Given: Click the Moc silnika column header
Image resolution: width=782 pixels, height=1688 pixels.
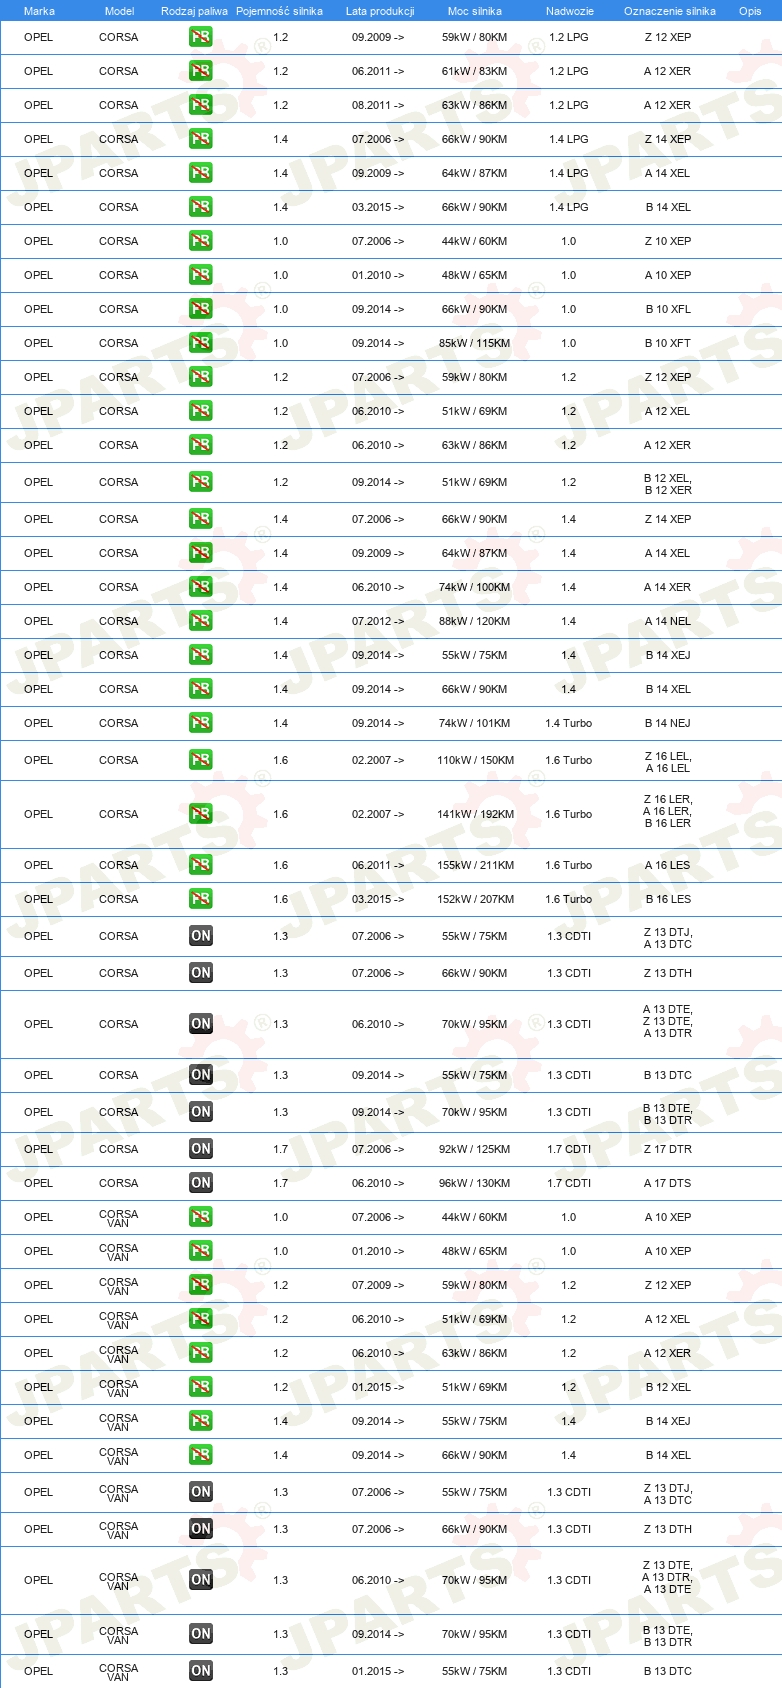Looking at the screenshot, I should coord(475,11).
